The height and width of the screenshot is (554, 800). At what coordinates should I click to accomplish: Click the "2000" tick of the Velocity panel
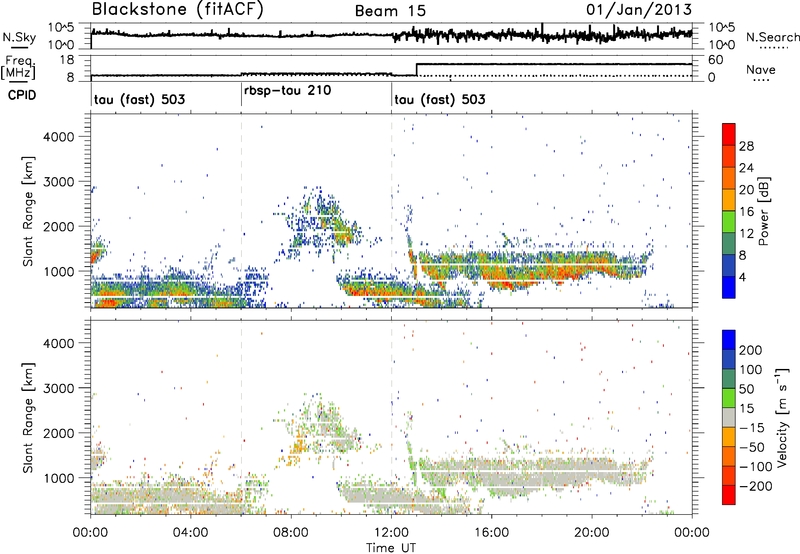click(x=58, y=433)
